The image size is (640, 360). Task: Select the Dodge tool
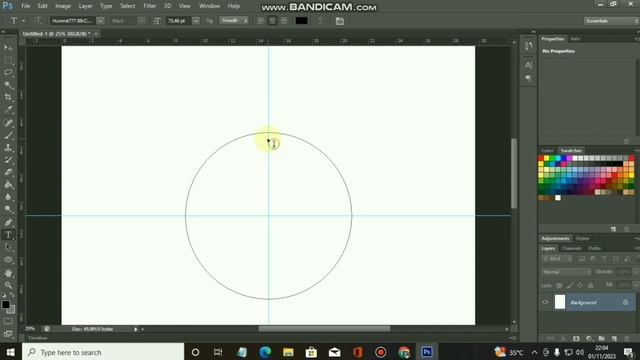8,209
